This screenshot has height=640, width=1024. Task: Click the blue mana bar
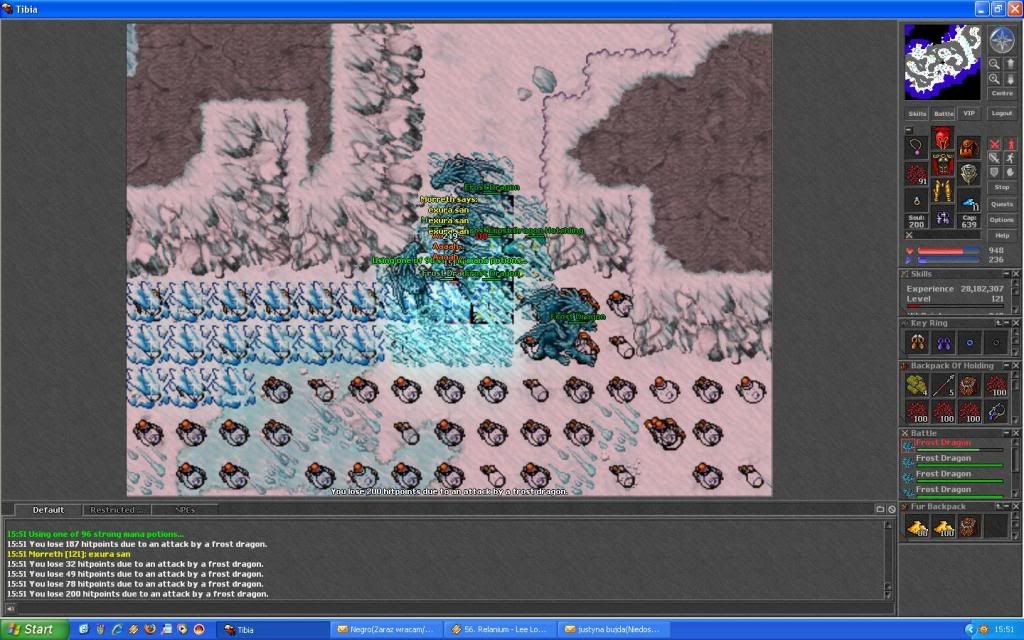948,260
